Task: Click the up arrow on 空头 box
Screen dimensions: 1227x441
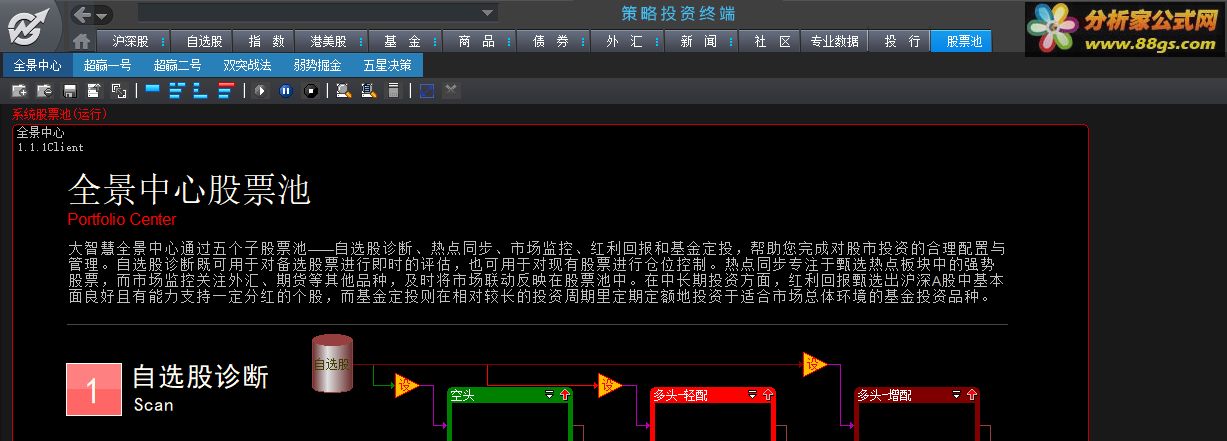Action: point(564,395)
